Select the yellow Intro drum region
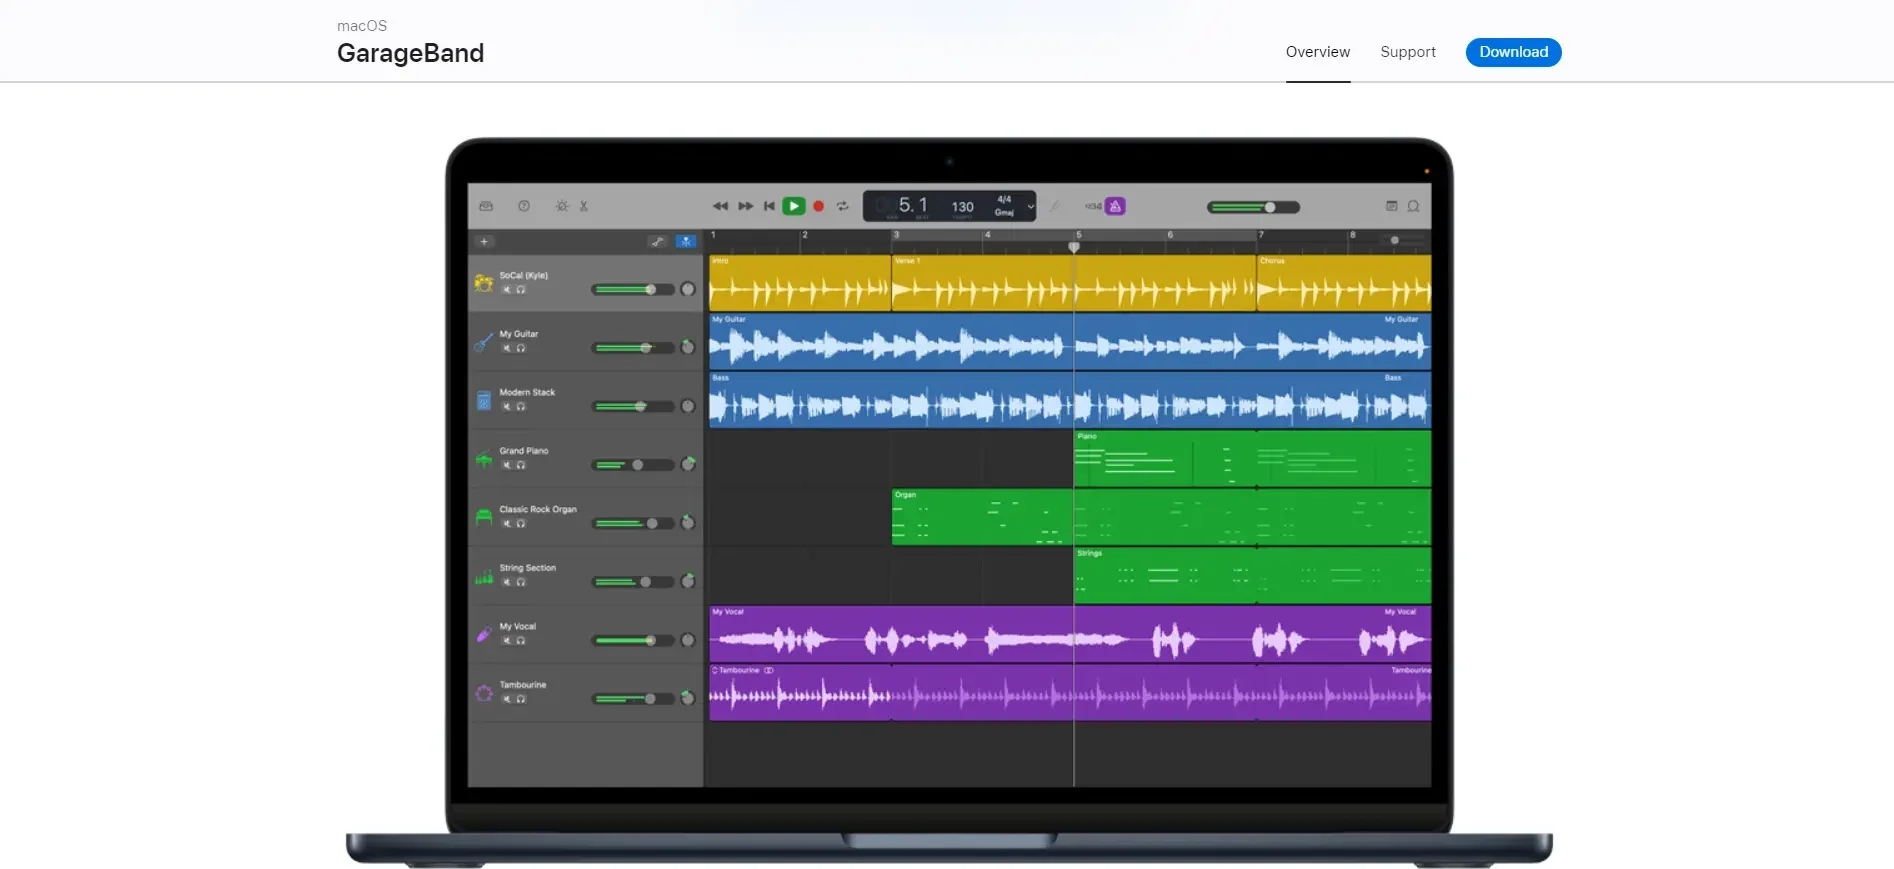 coord(800,283)
